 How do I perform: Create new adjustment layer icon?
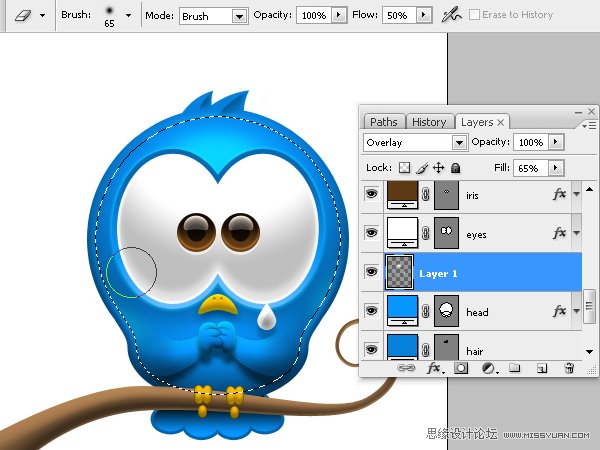tap(488, 368)
